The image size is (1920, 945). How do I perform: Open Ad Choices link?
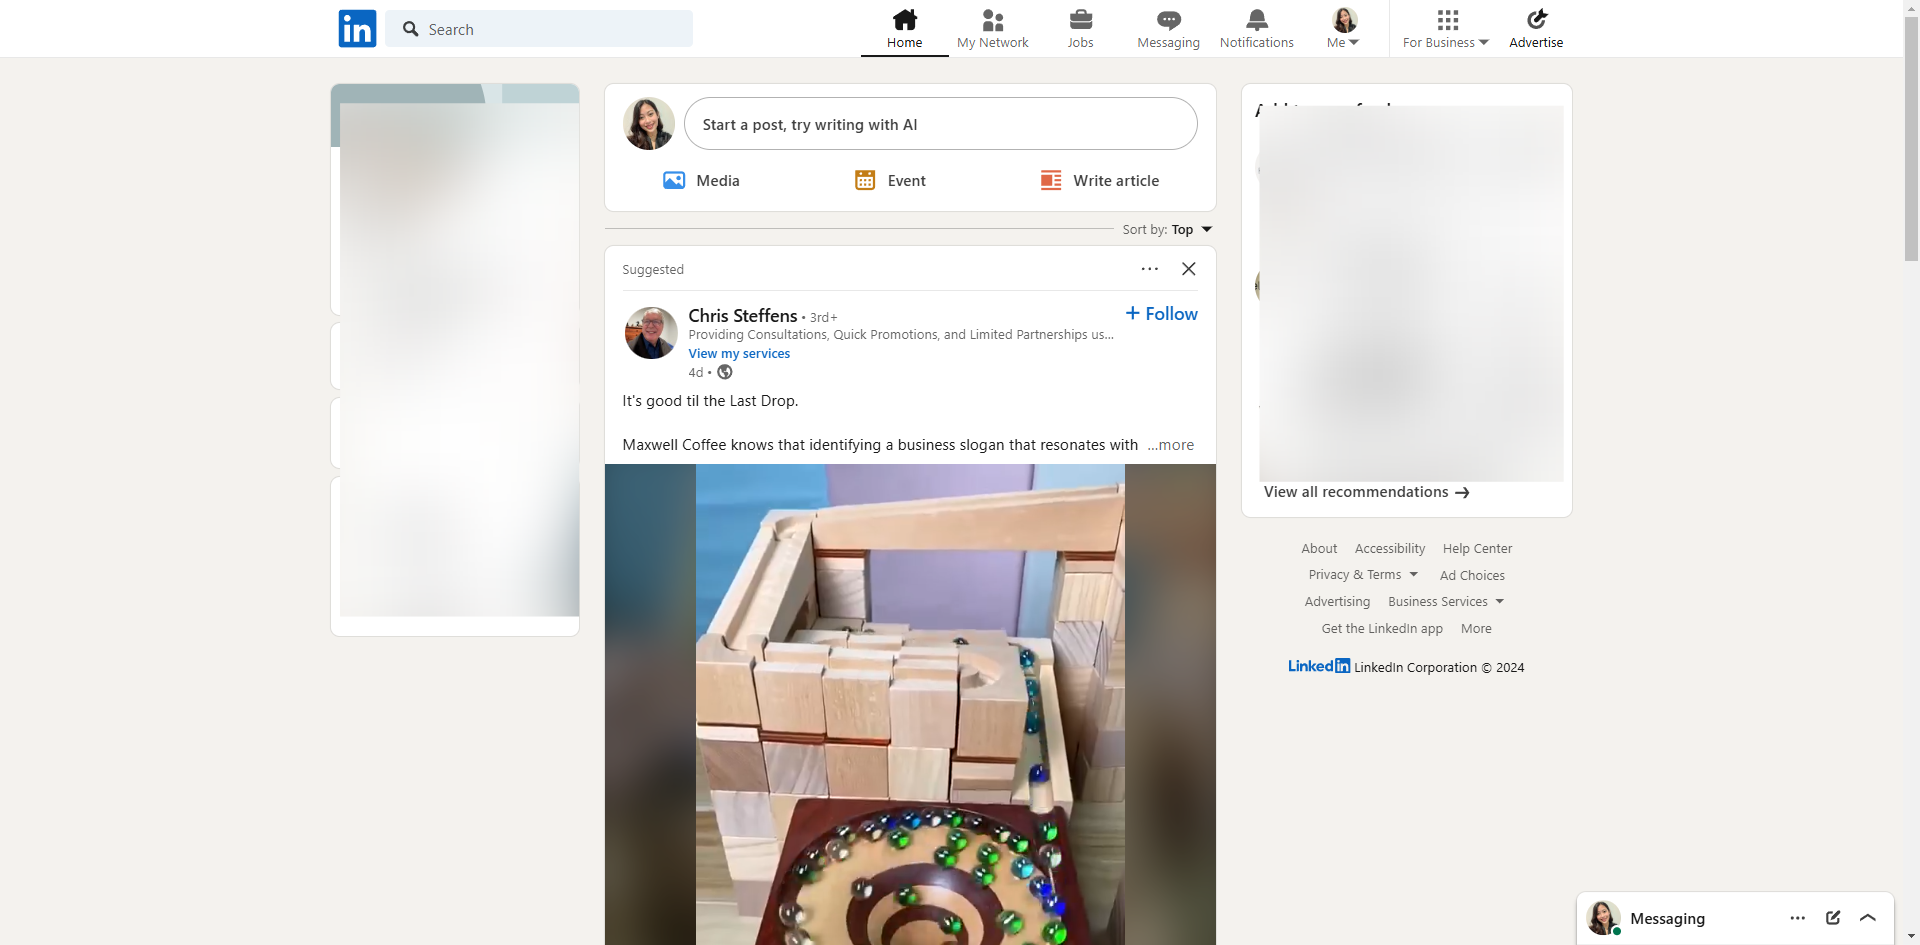(x=1472, y=576)
